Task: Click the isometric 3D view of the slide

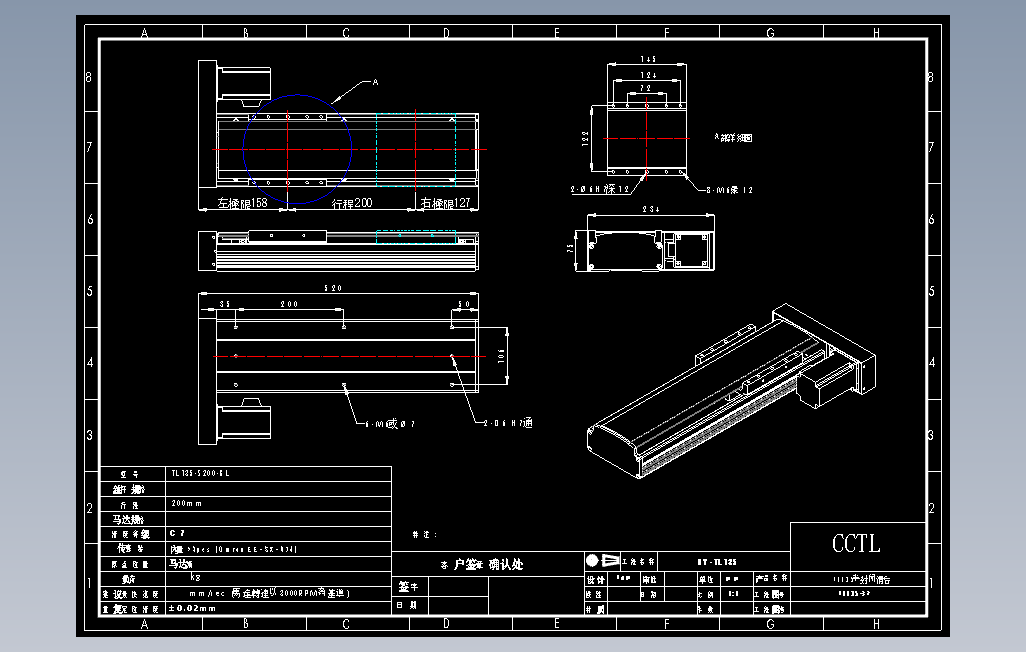Action: (x=732, y=391)
